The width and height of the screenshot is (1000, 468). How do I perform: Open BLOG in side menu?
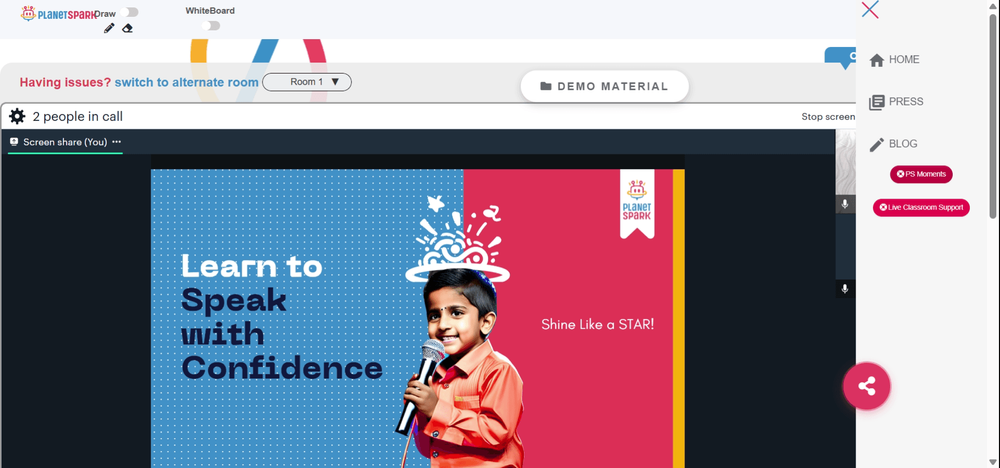click(893, 144)
